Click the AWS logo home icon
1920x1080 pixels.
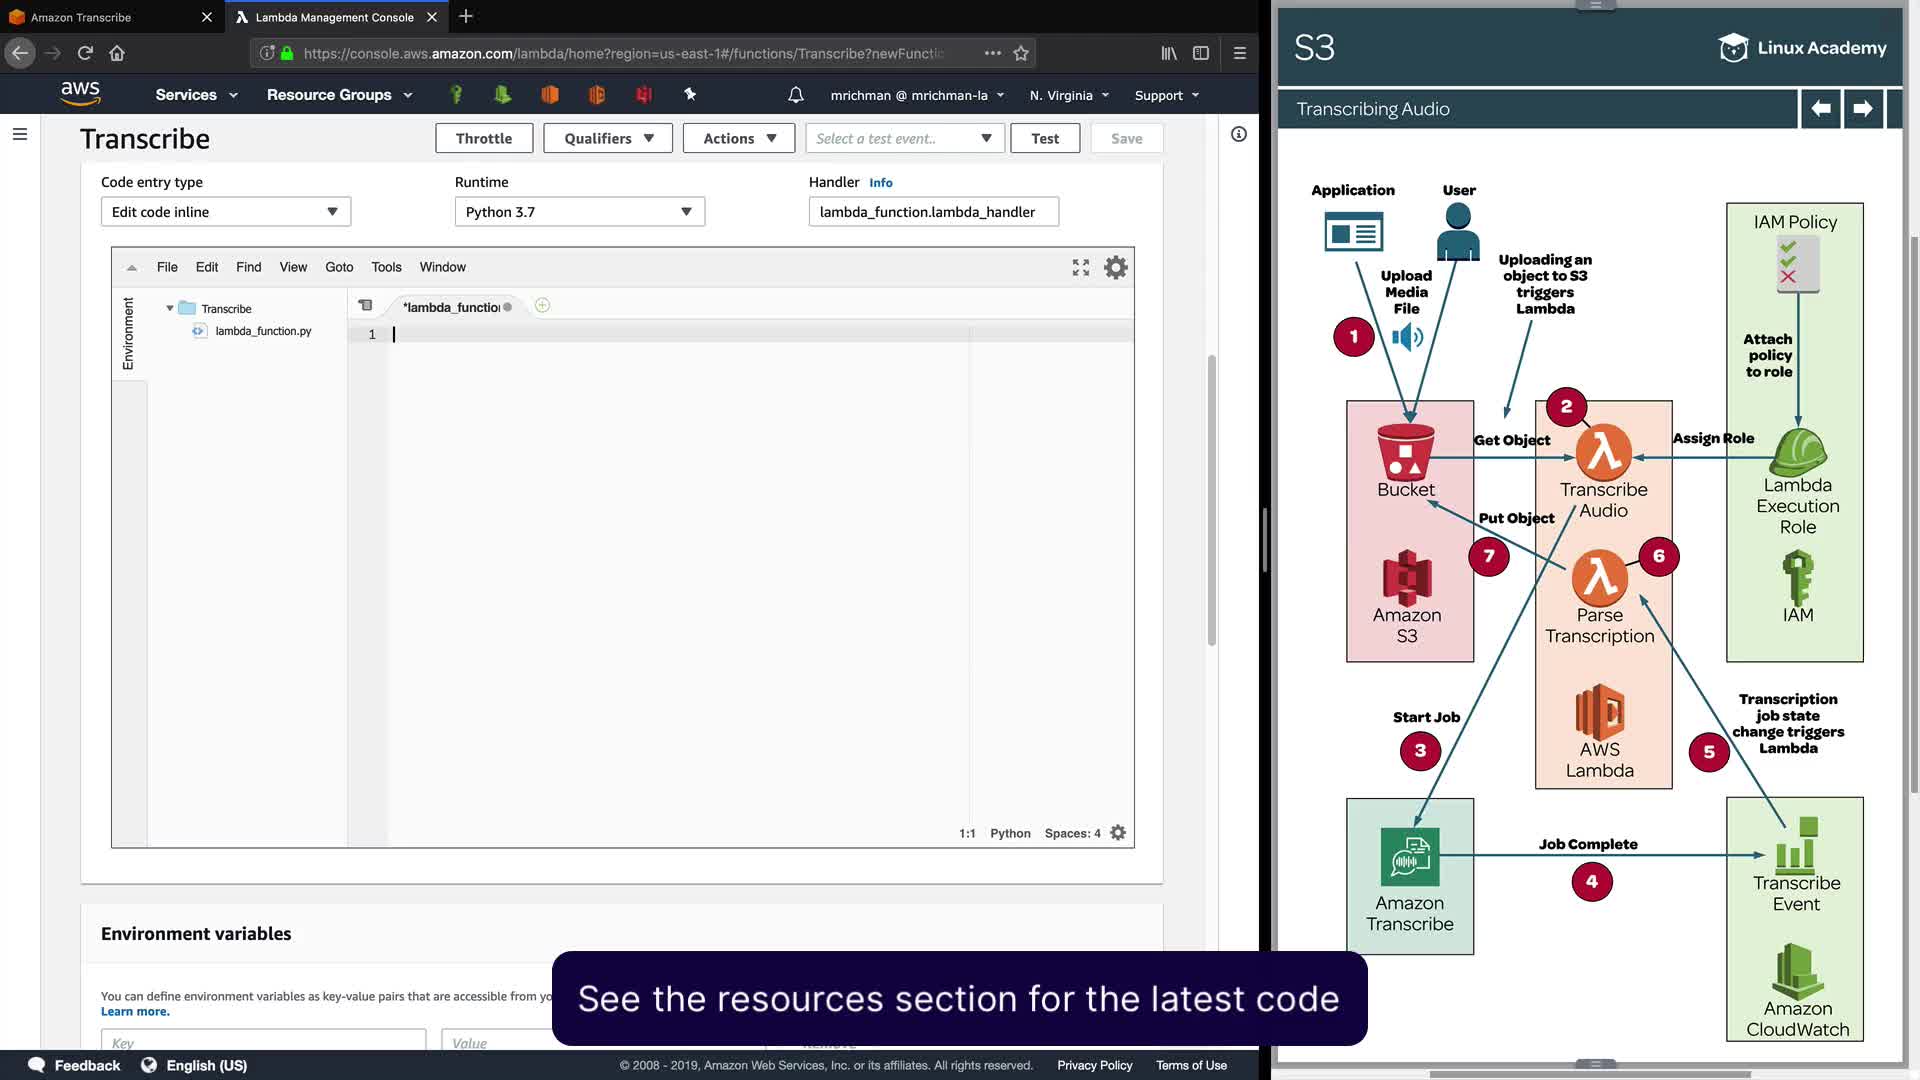(x=80, y=94)
